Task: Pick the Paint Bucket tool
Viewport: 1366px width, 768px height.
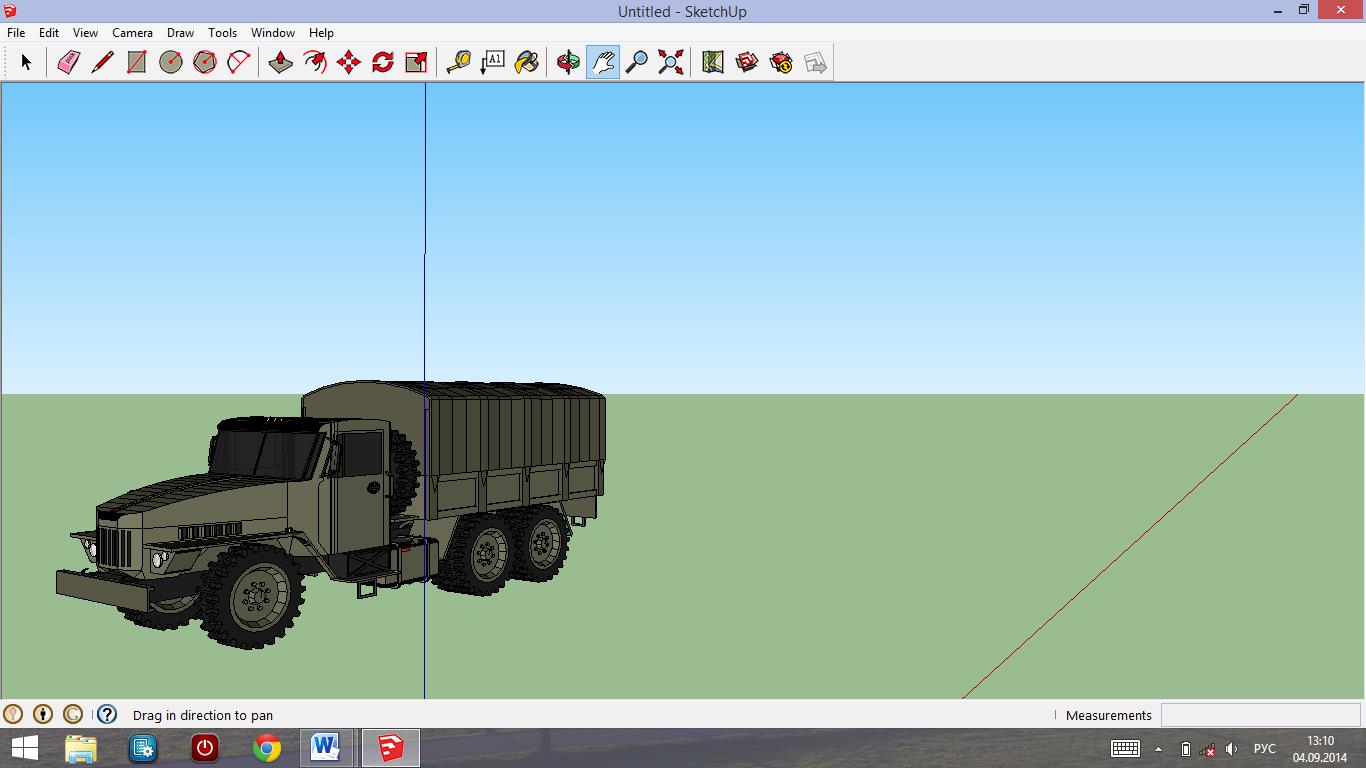Action: point(527,62)
